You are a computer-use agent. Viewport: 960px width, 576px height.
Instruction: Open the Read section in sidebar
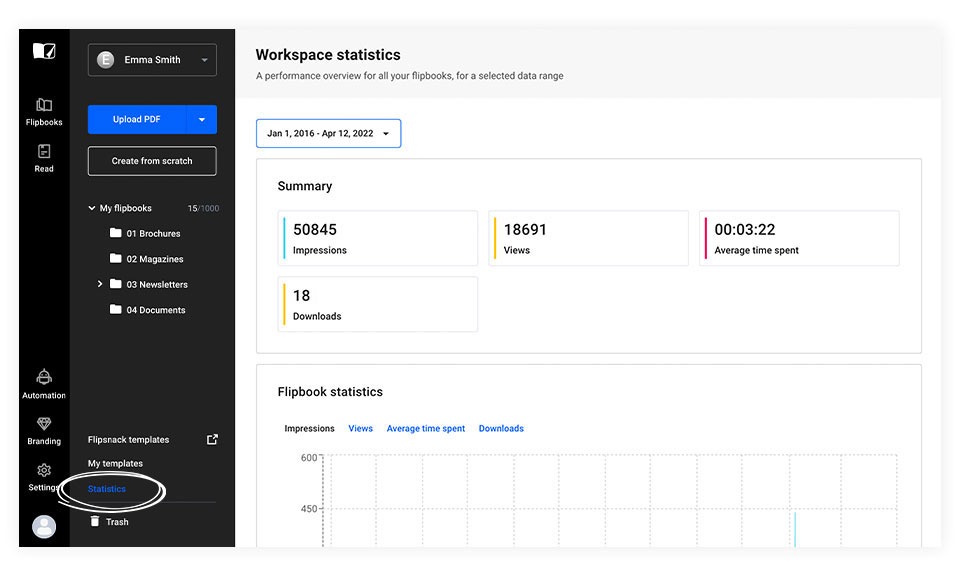pos(43,159)
